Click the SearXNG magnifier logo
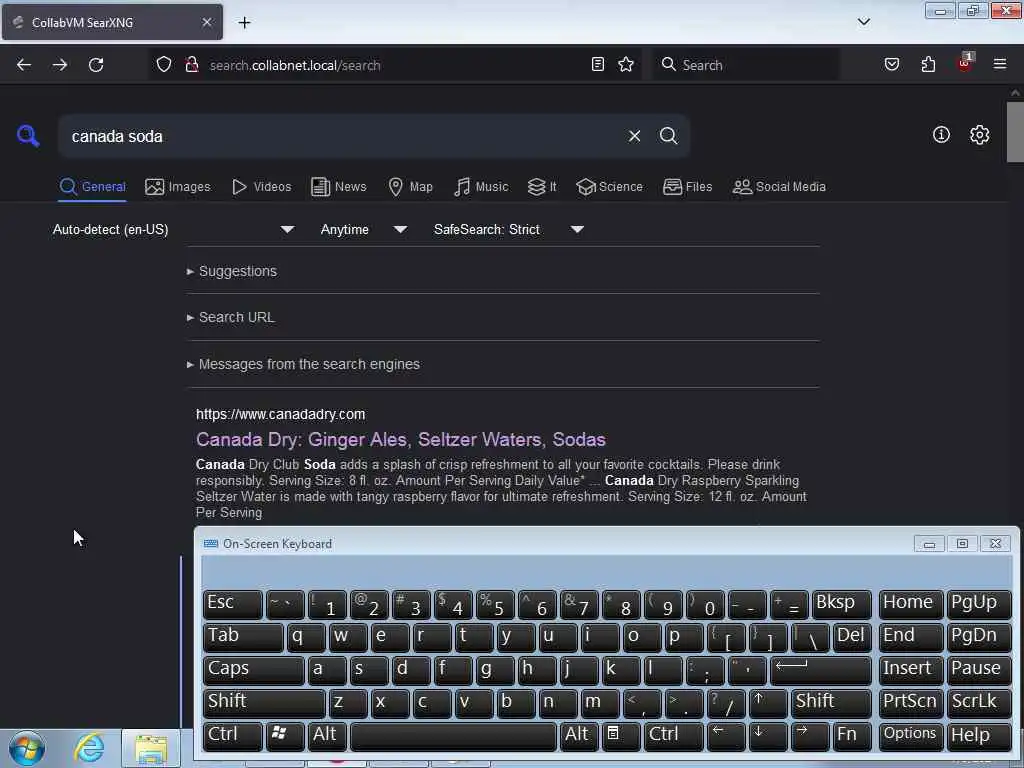1024x768 pixels. point(28,136)
